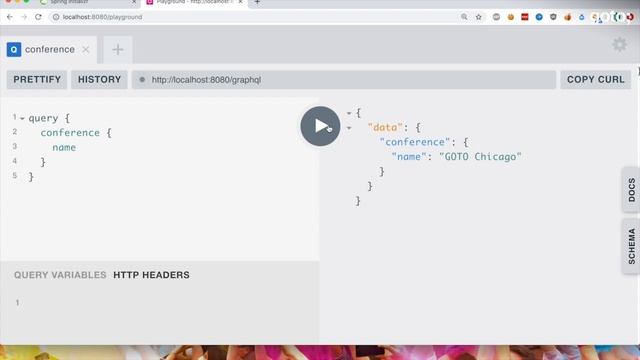Click "GOTO Chicago" value in response
Screen dimensions: 640x360
480,157
